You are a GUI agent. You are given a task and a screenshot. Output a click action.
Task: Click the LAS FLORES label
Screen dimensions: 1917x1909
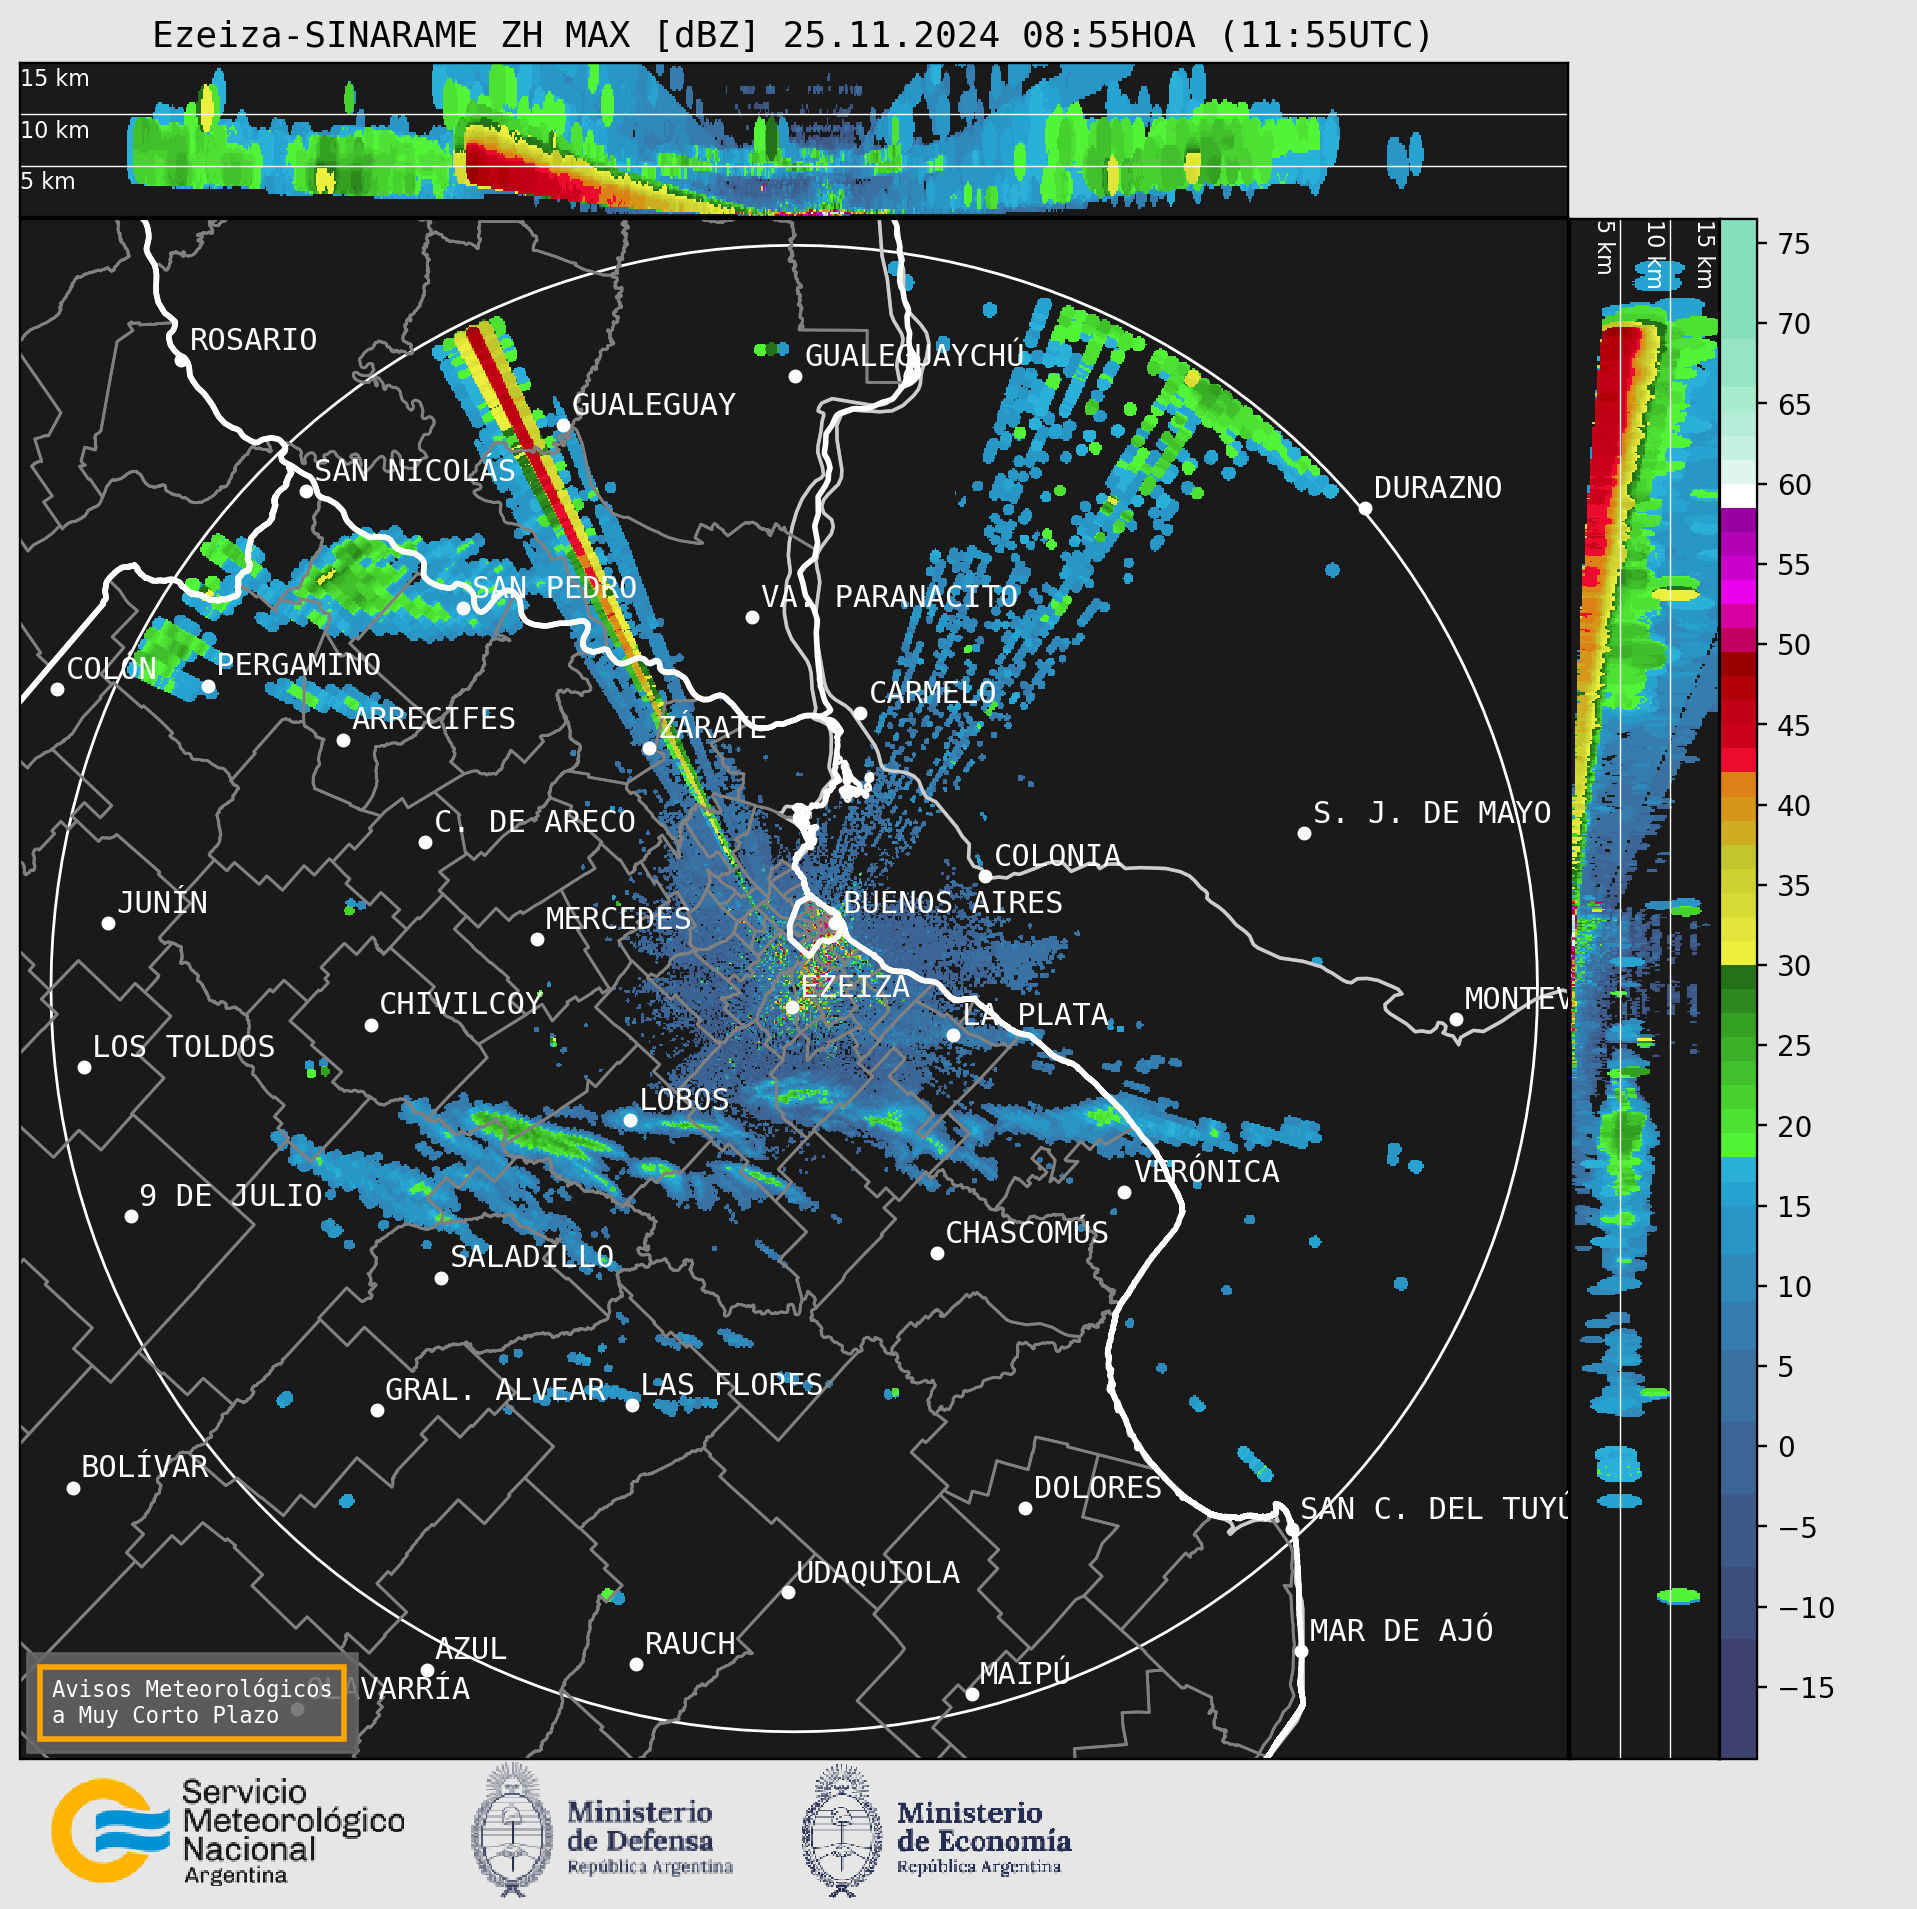[731, 1384]
